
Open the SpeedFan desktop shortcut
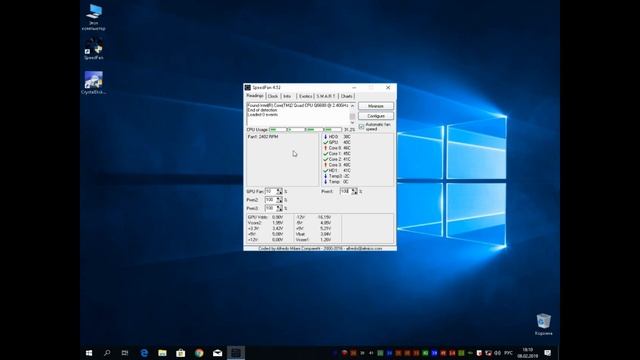pos(93,49)
